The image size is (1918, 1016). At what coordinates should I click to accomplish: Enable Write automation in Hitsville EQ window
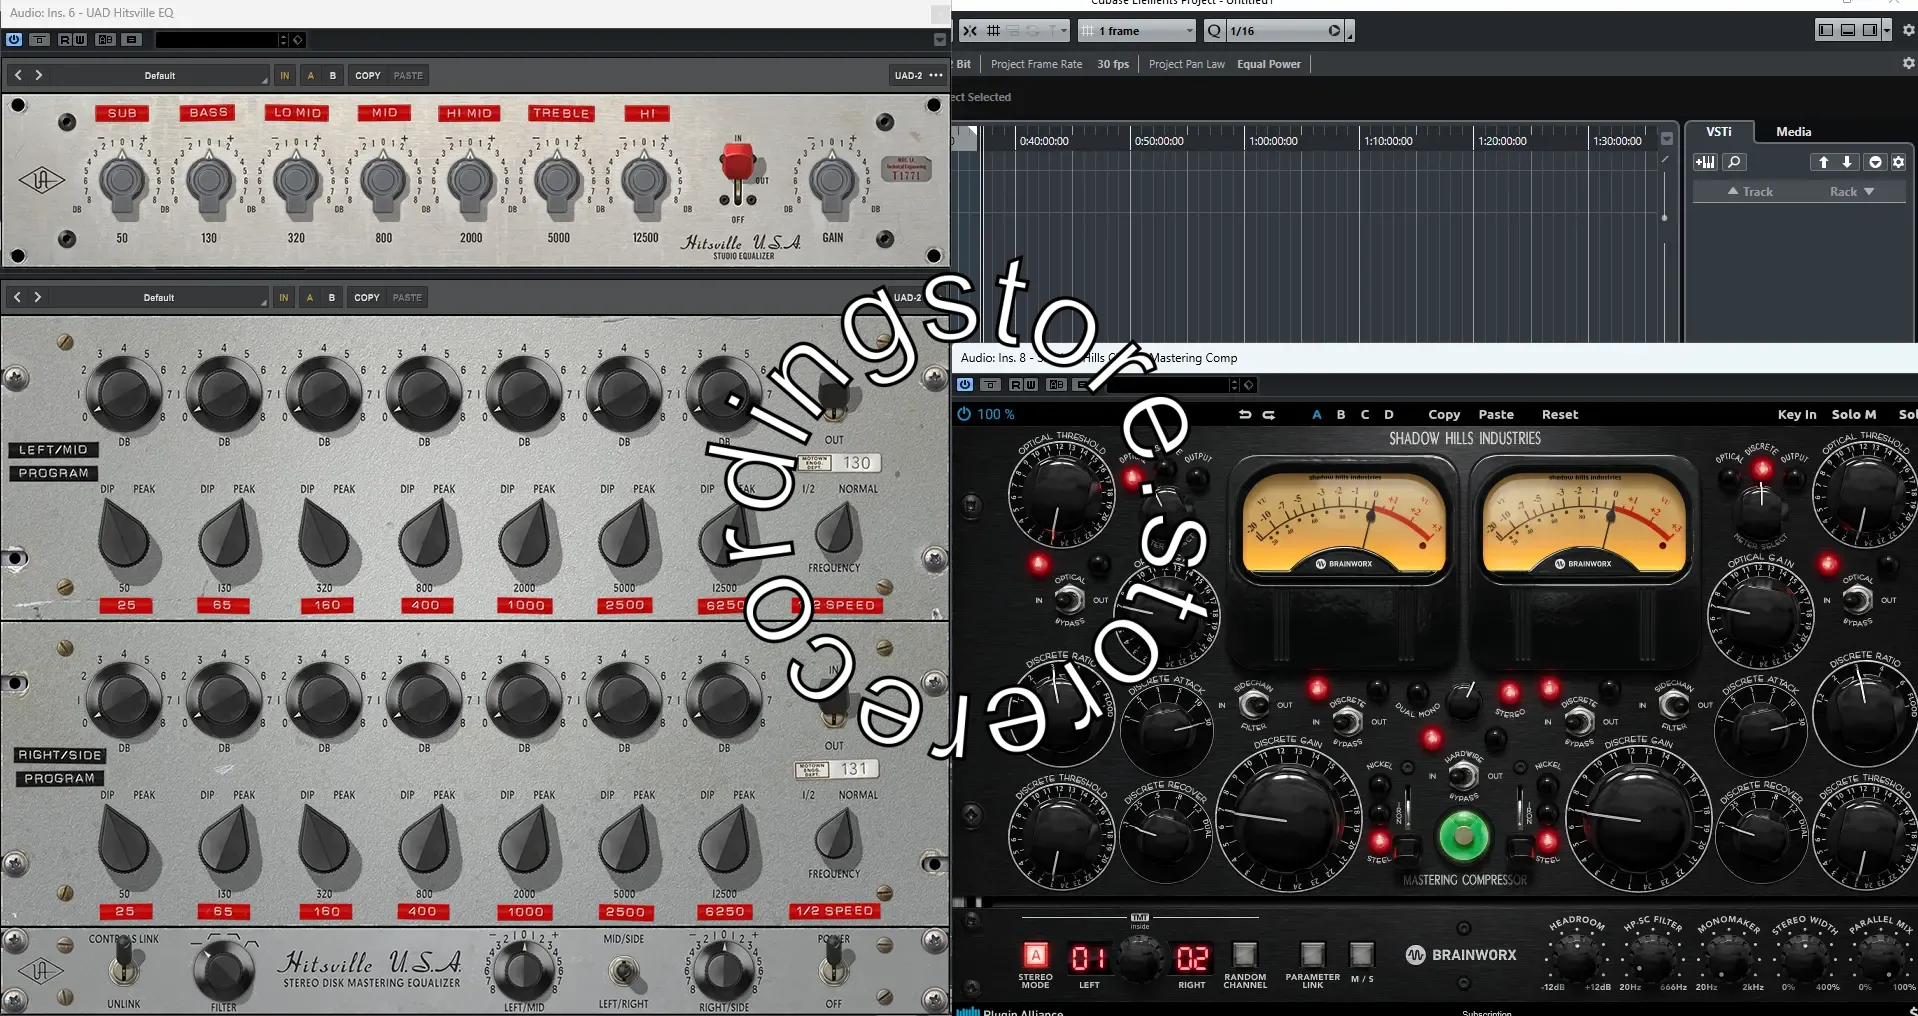pyautogui.click(x=80, y=40)
